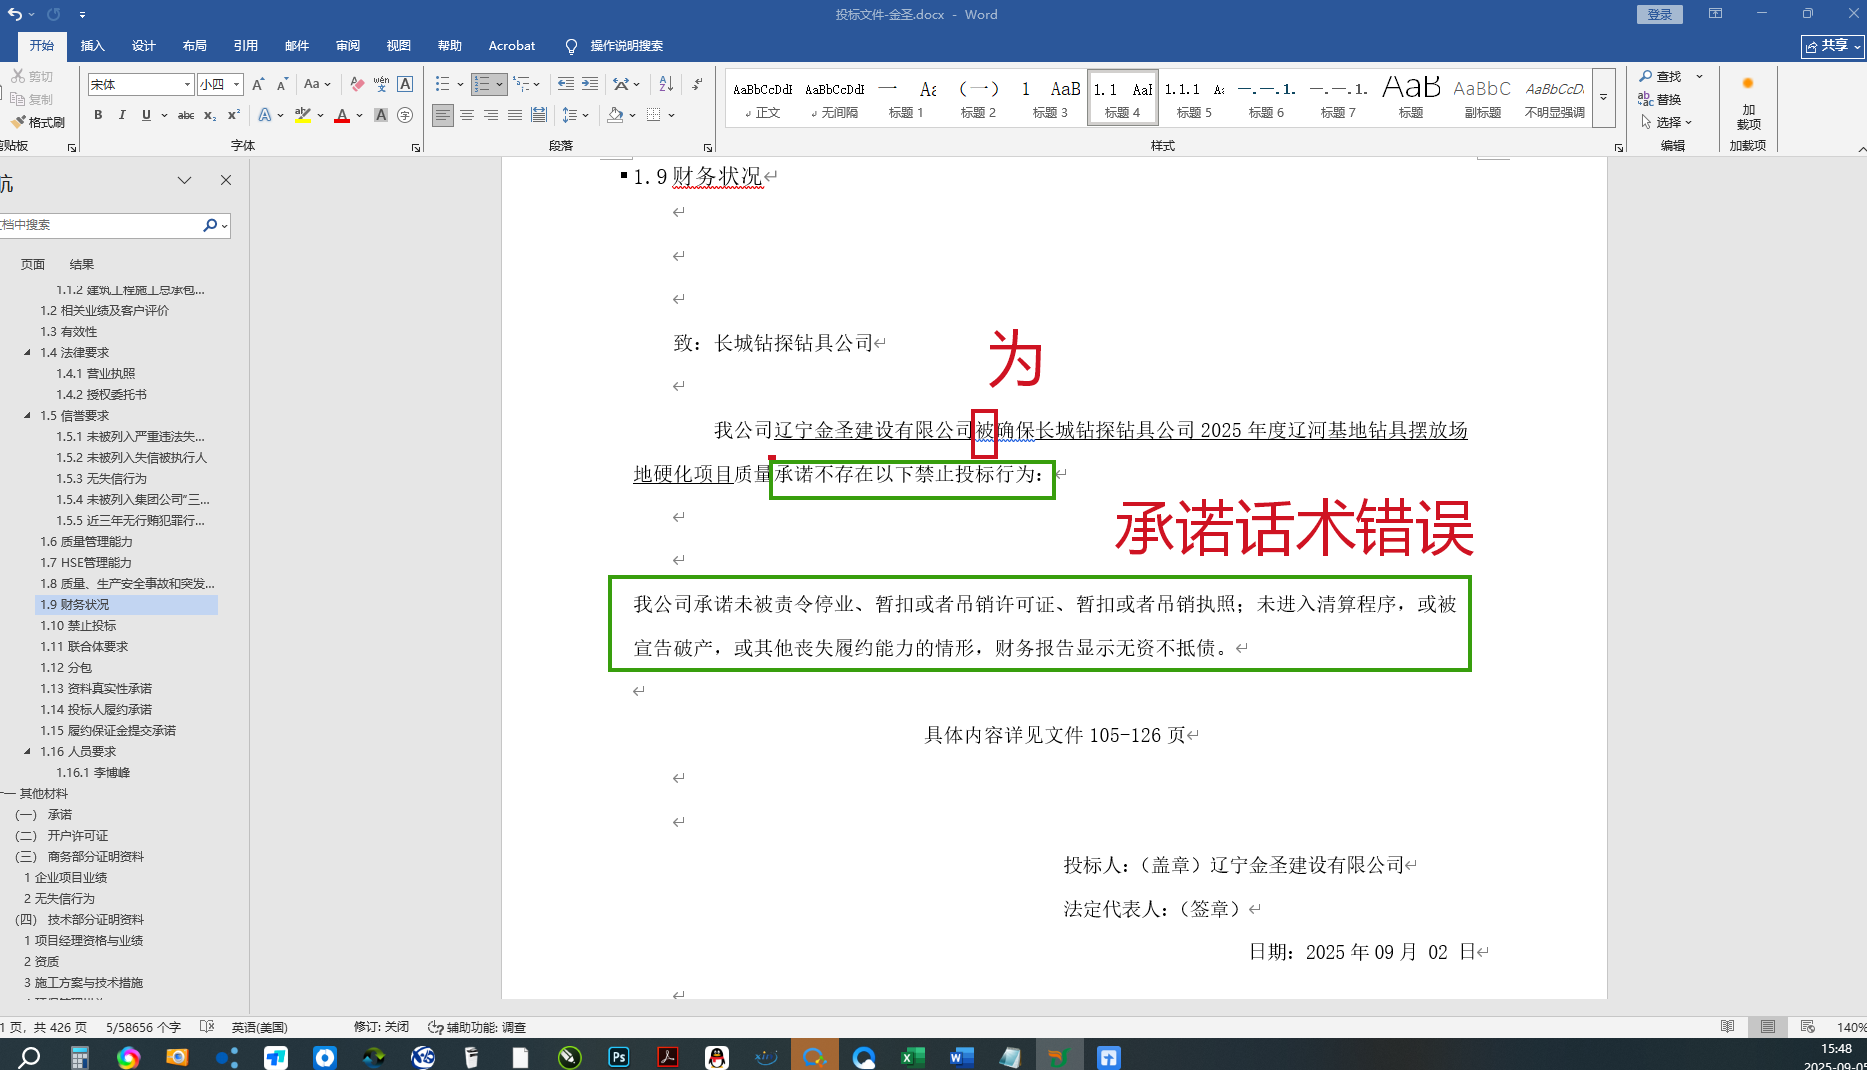Decrease the paragraph indent
This screenshot has width=1867, height=1070.
coord(566,84)
